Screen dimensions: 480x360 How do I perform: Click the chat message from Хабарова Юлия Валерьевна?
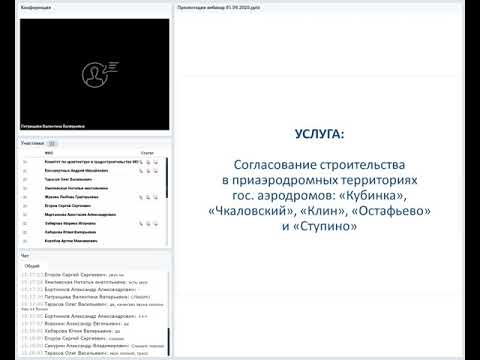(x=71, y=331)
